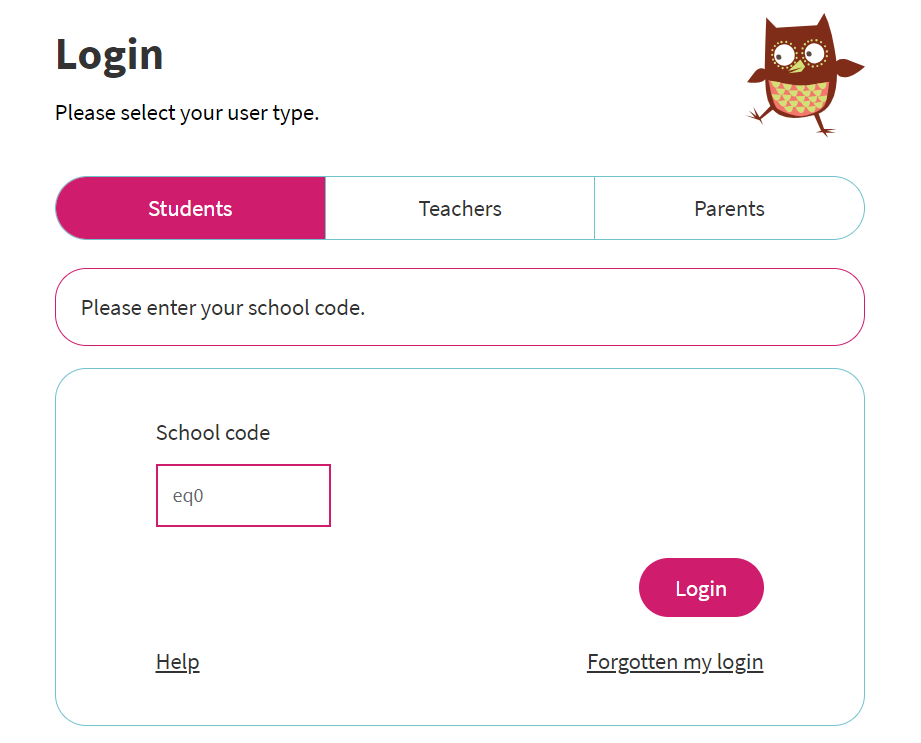Click the pink Login button

pyautogui.click(x=701, y=587)
